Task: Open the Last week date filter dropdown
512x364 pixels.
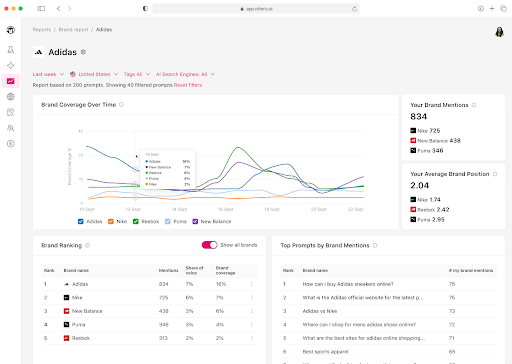Action: (x=48, y=74)
